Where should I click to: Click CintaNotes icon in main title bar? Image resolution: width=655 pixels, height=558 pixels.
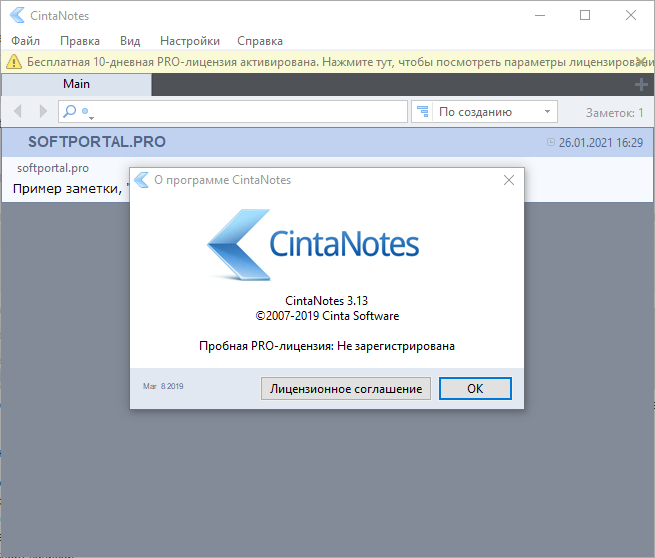(x=17, y=15)
